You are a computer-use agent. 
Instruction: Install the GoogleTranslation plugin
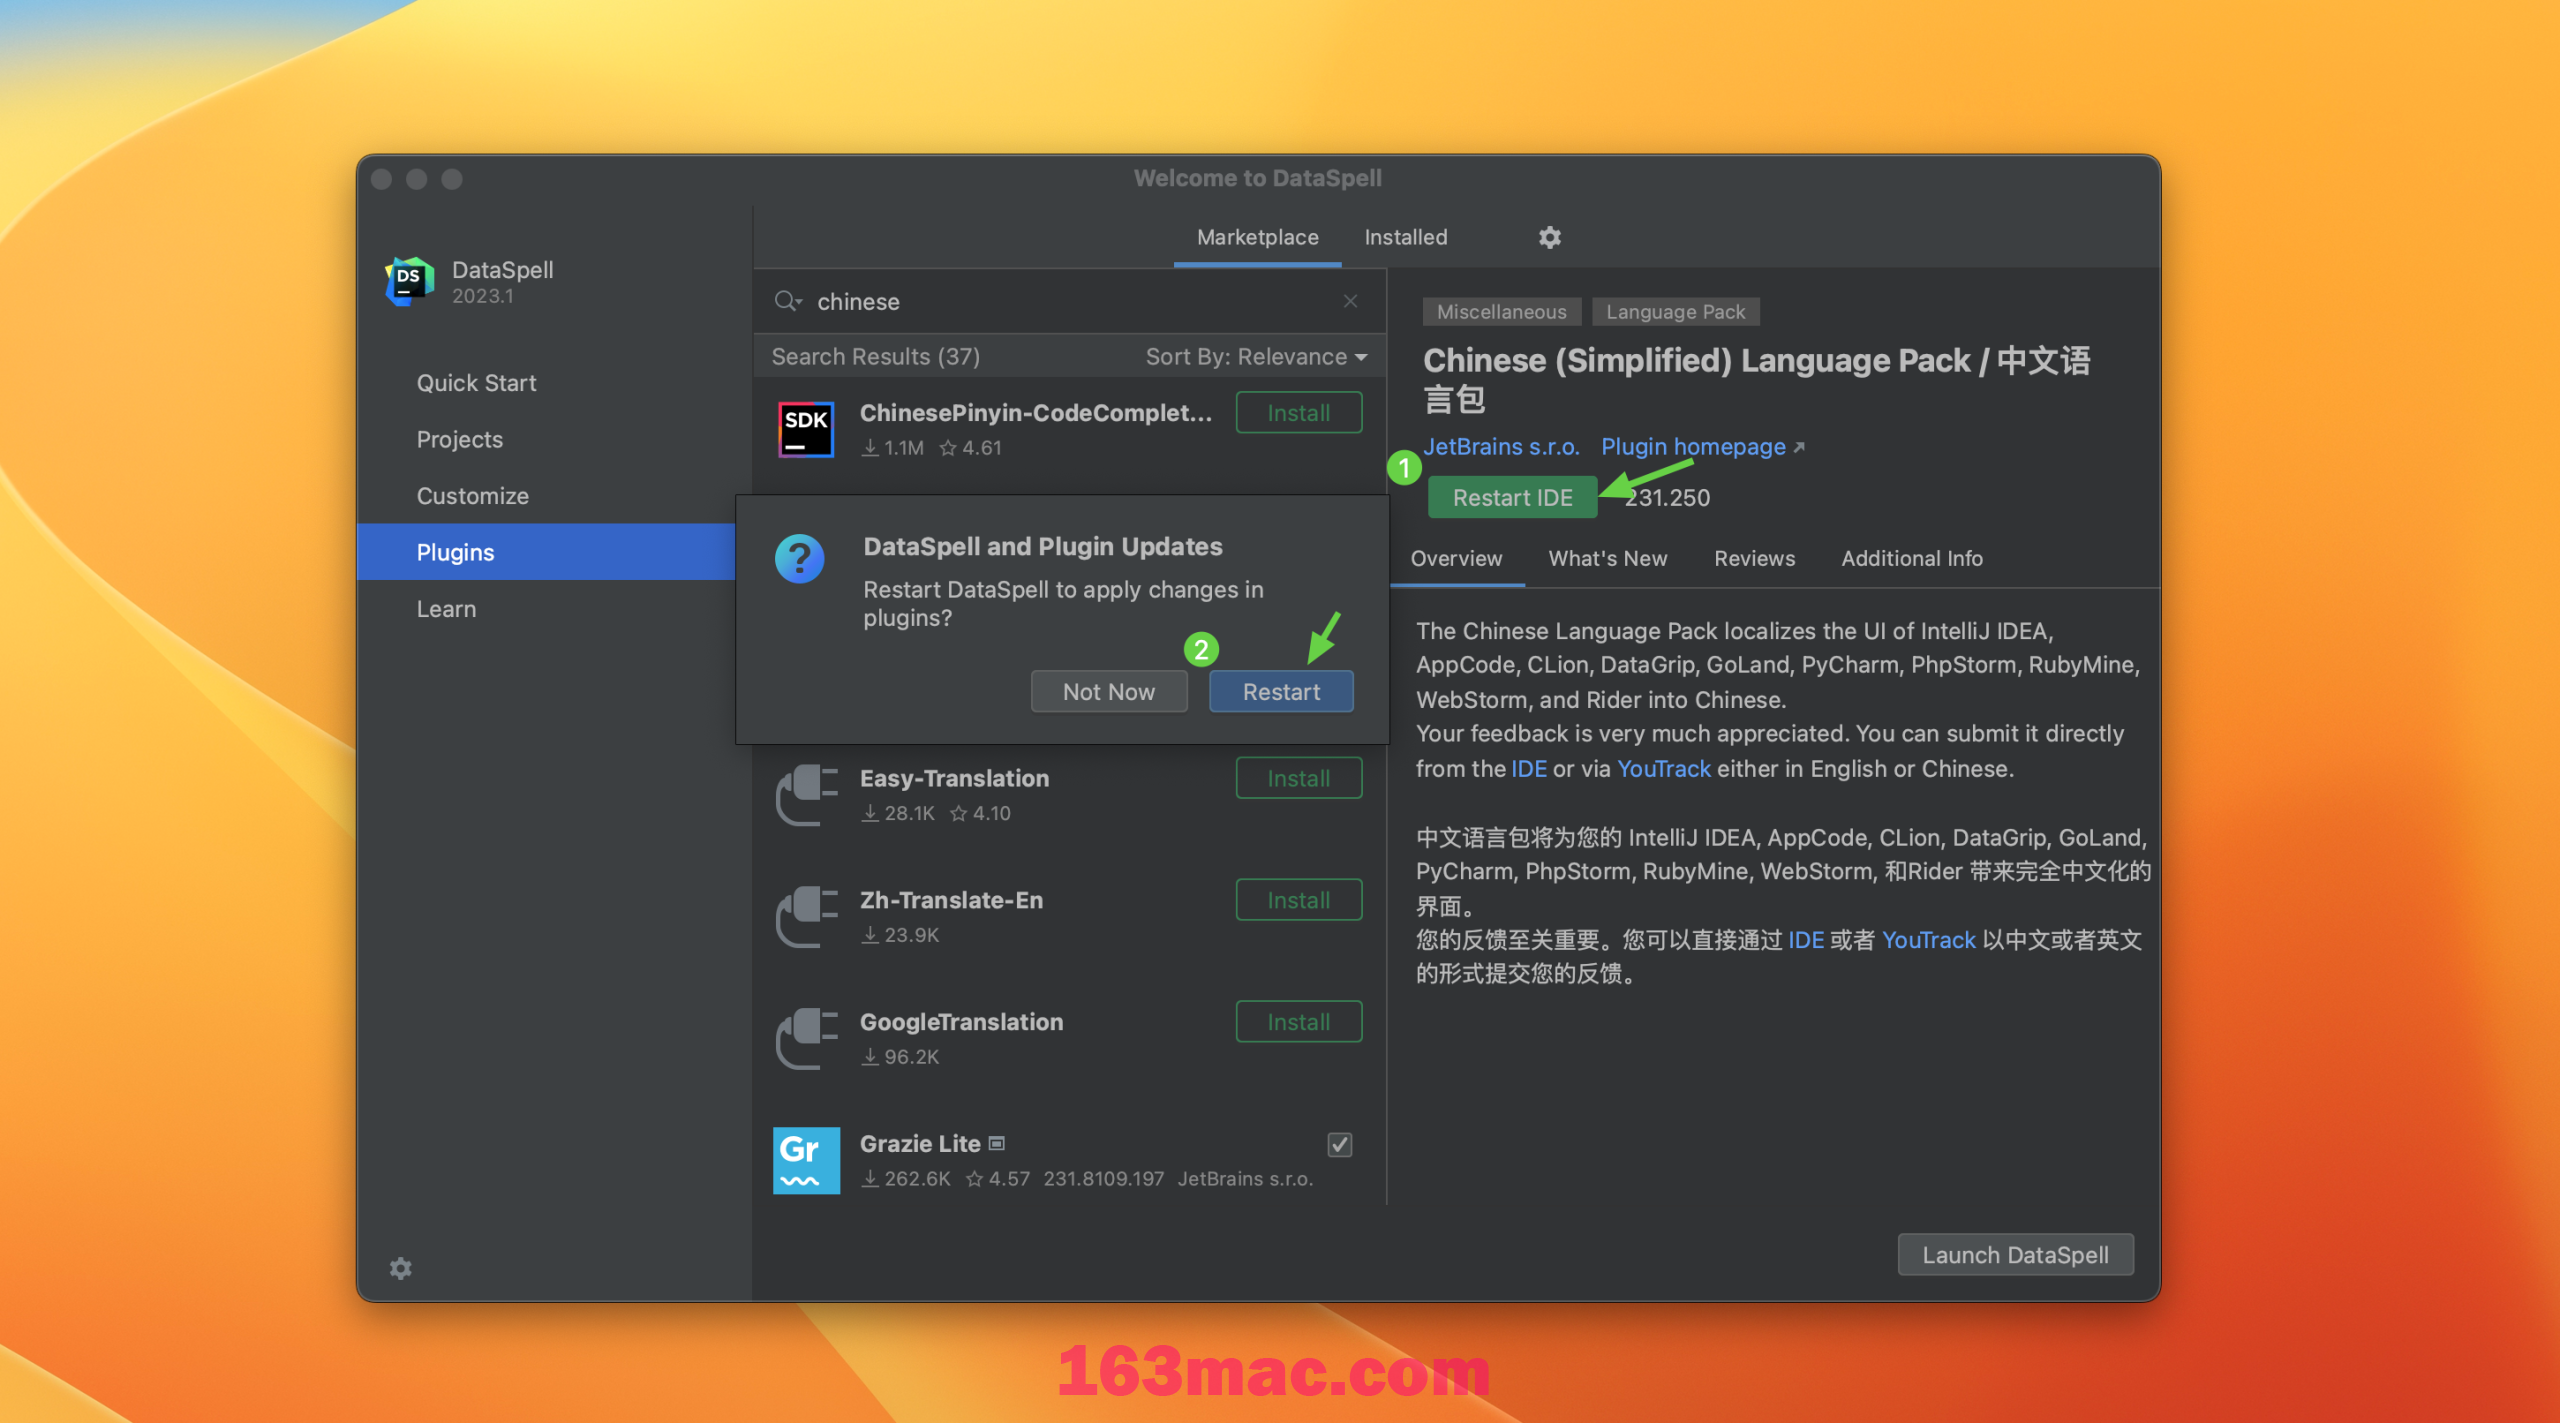point(1298,1022)
